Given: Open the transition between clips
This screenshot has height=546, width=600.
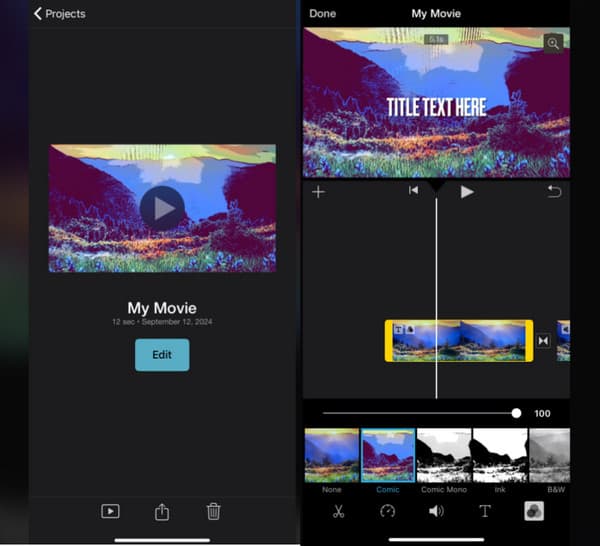Looking at the screenshot, I should coord(543,341).
